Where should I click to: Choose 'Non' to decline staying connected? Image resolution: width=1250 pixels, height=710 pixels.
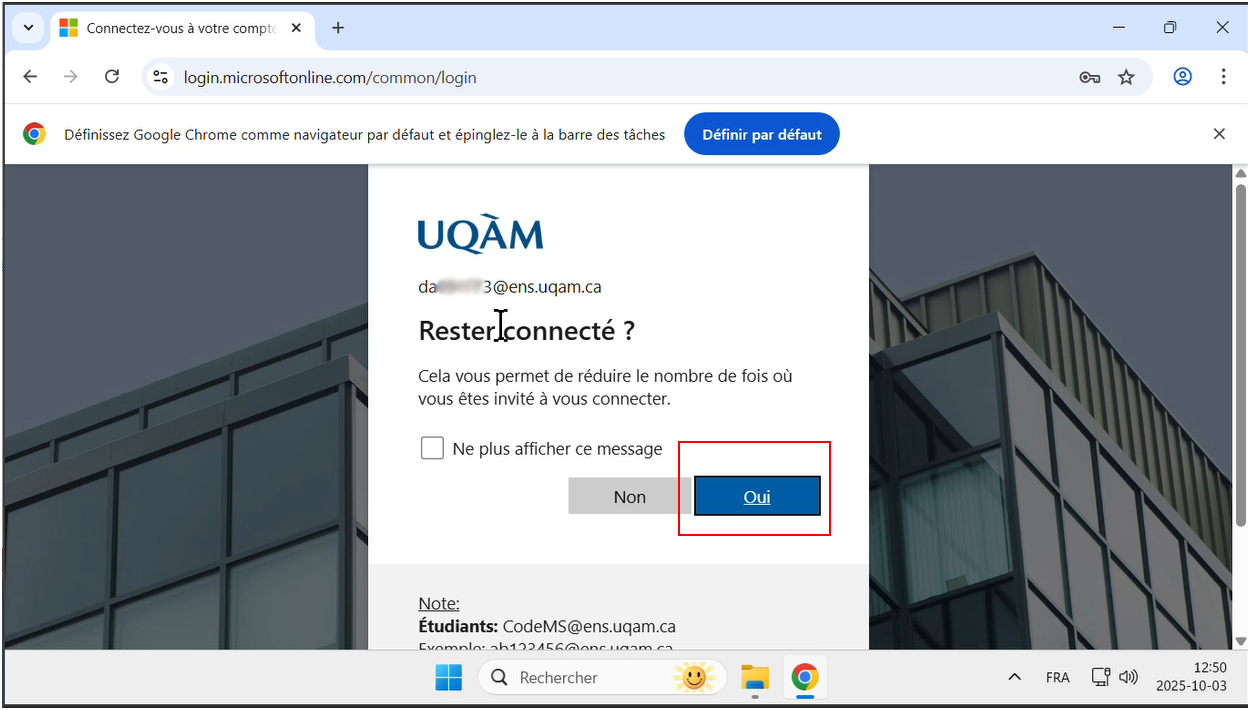630,497
